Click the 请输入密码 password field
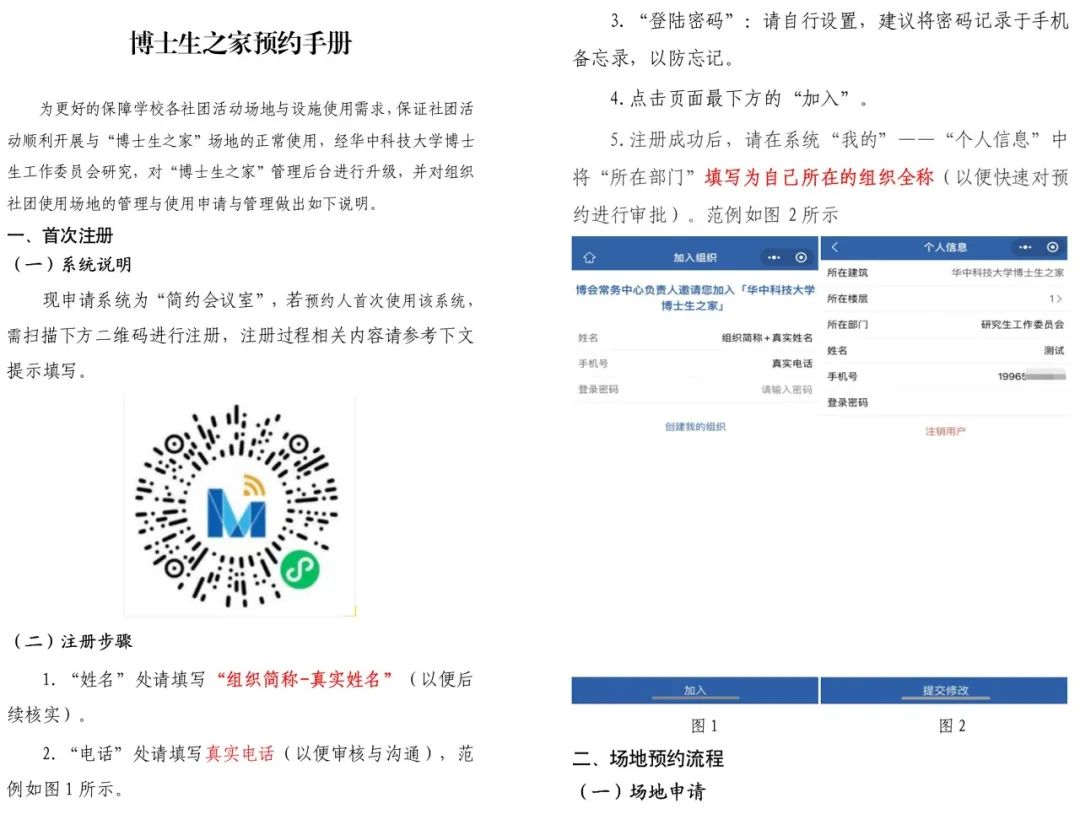1080x814 pixels. tap(695, 389)
